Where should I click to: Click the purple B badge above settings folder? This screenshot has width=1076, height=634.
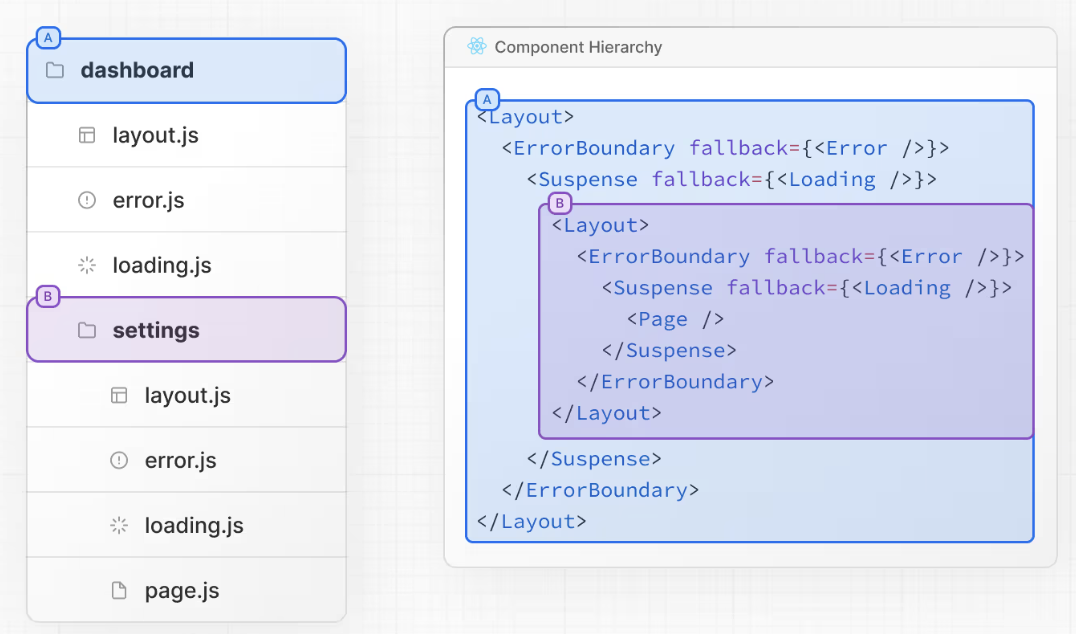pos(47,297)
